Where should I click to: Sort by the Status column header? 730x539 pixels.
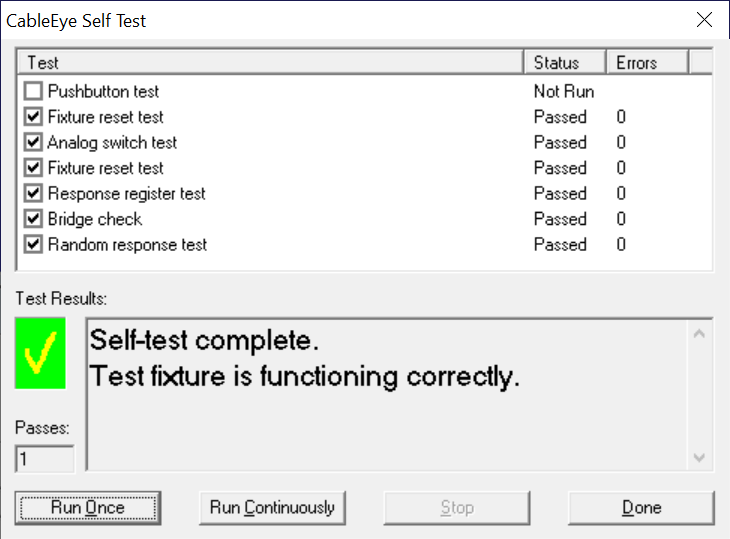(565, 62)
